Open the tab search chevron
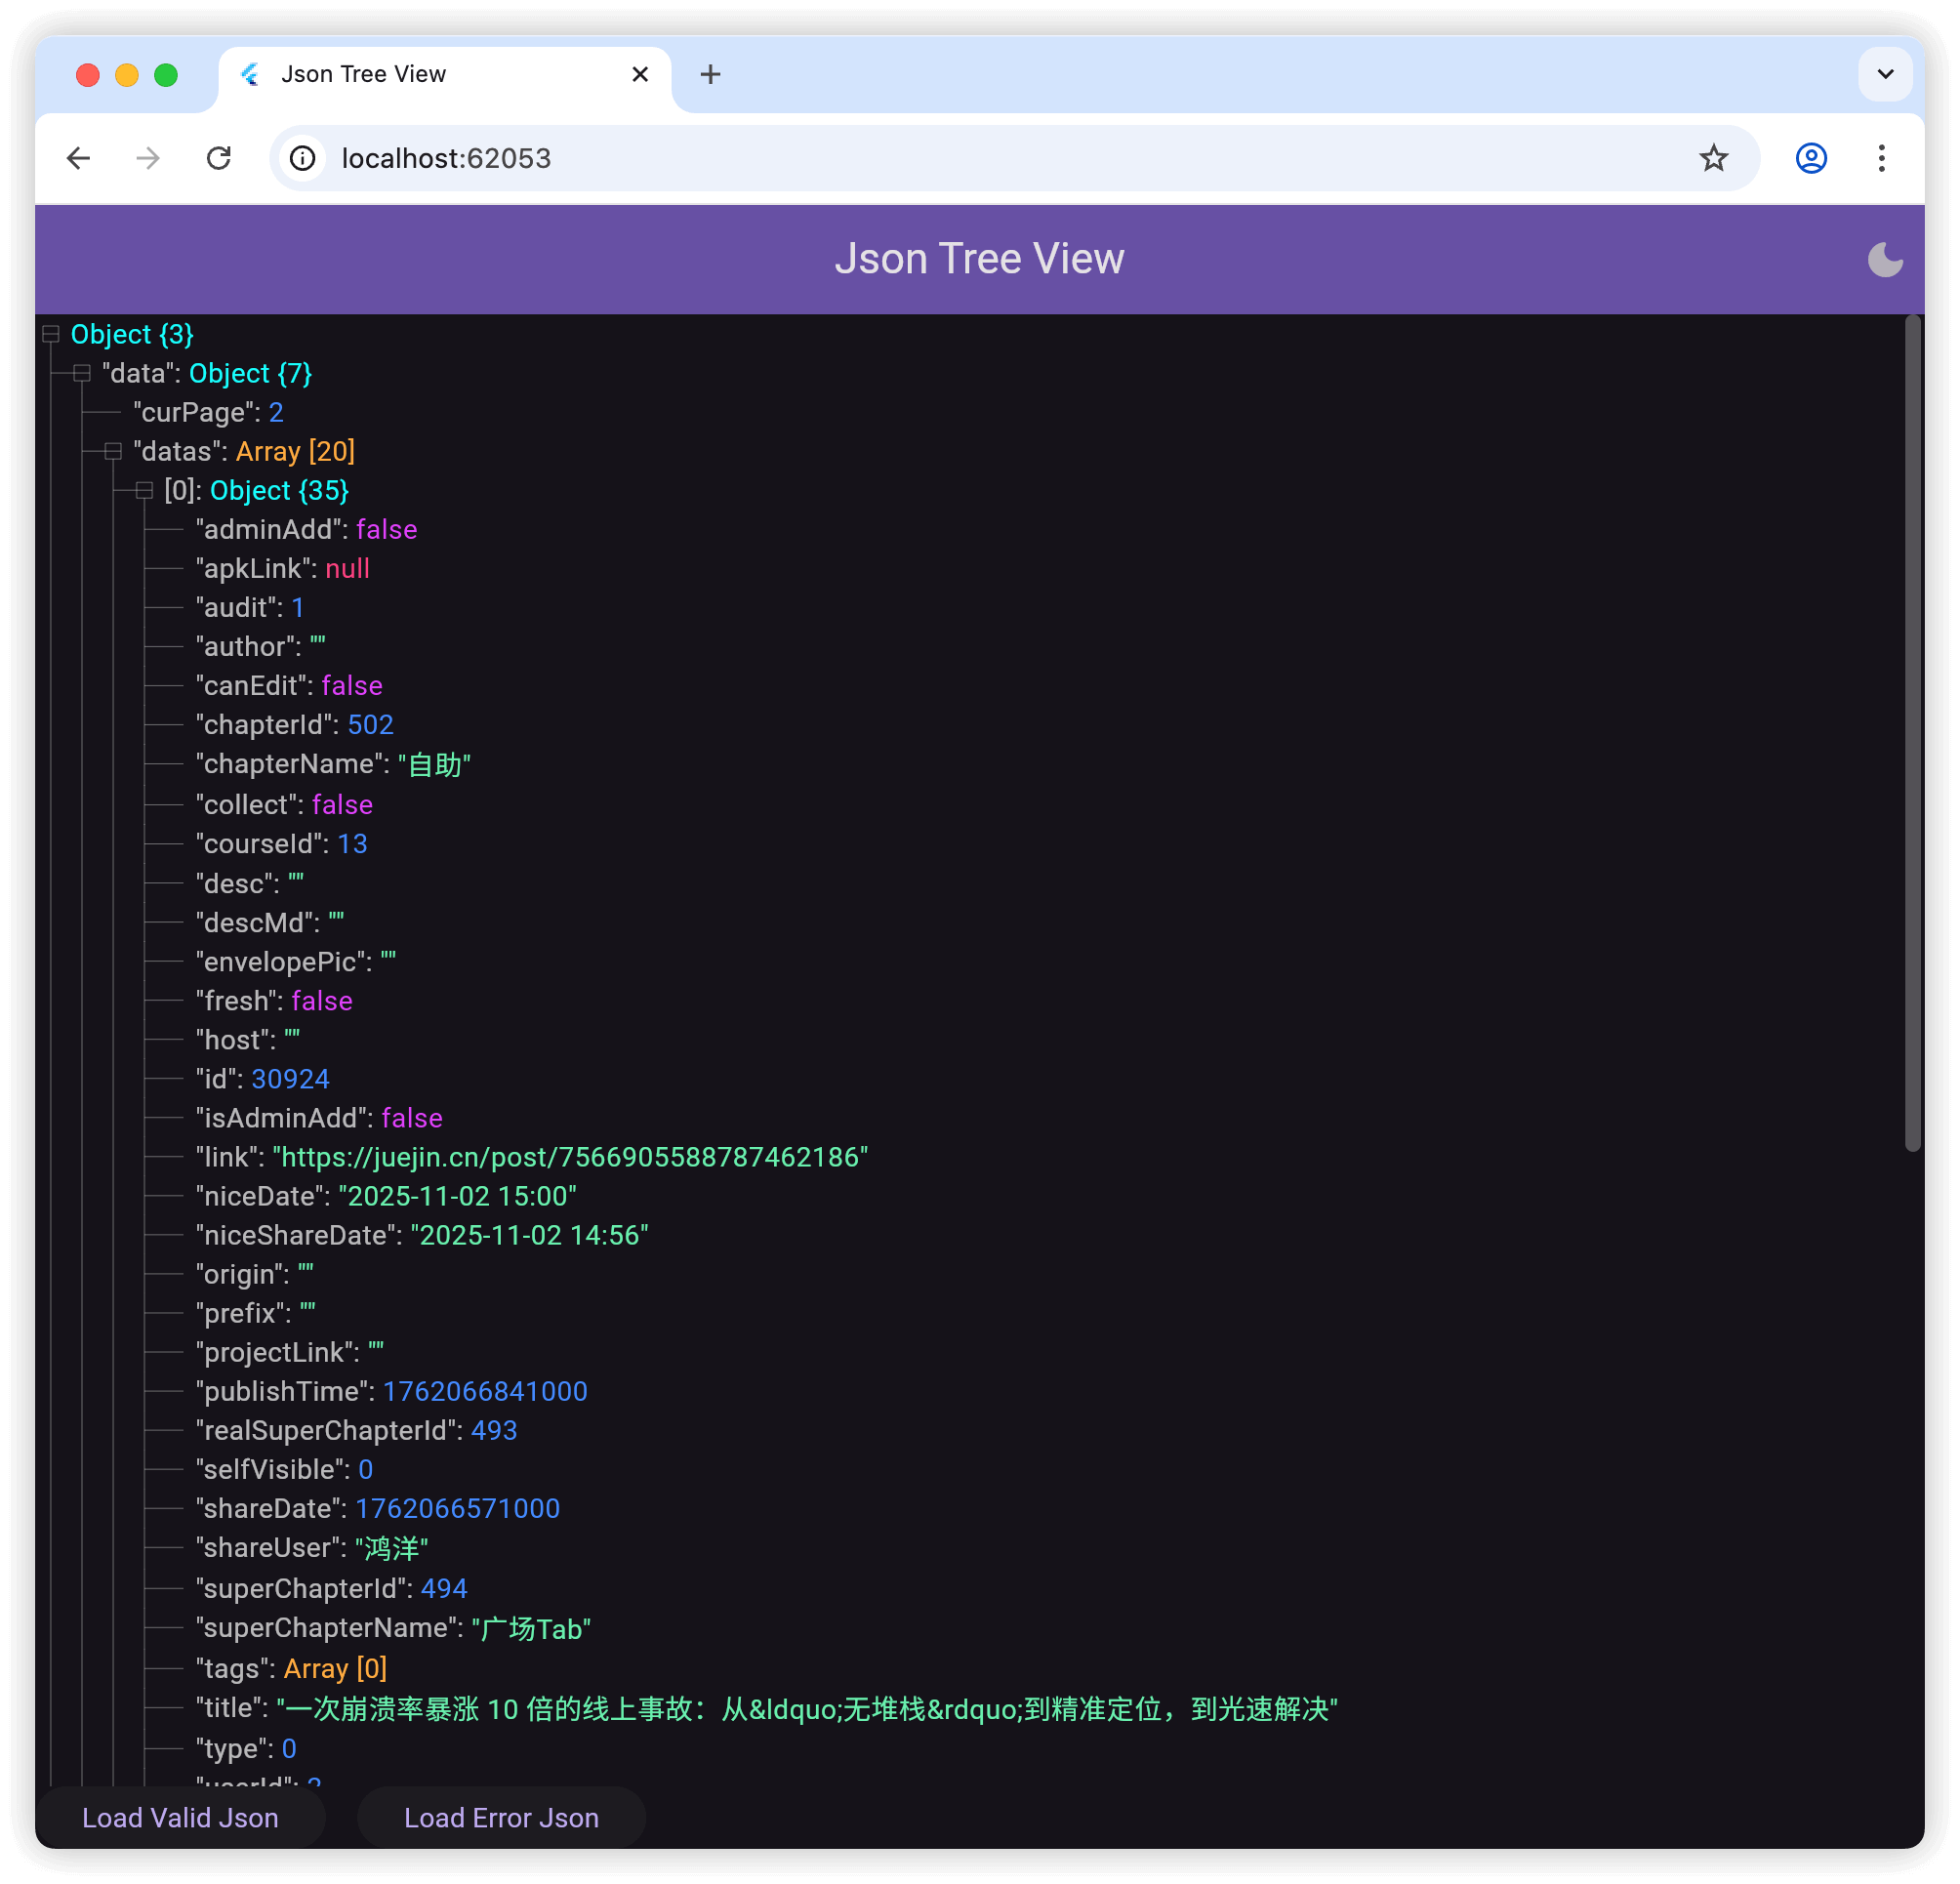 point(1885,74)
